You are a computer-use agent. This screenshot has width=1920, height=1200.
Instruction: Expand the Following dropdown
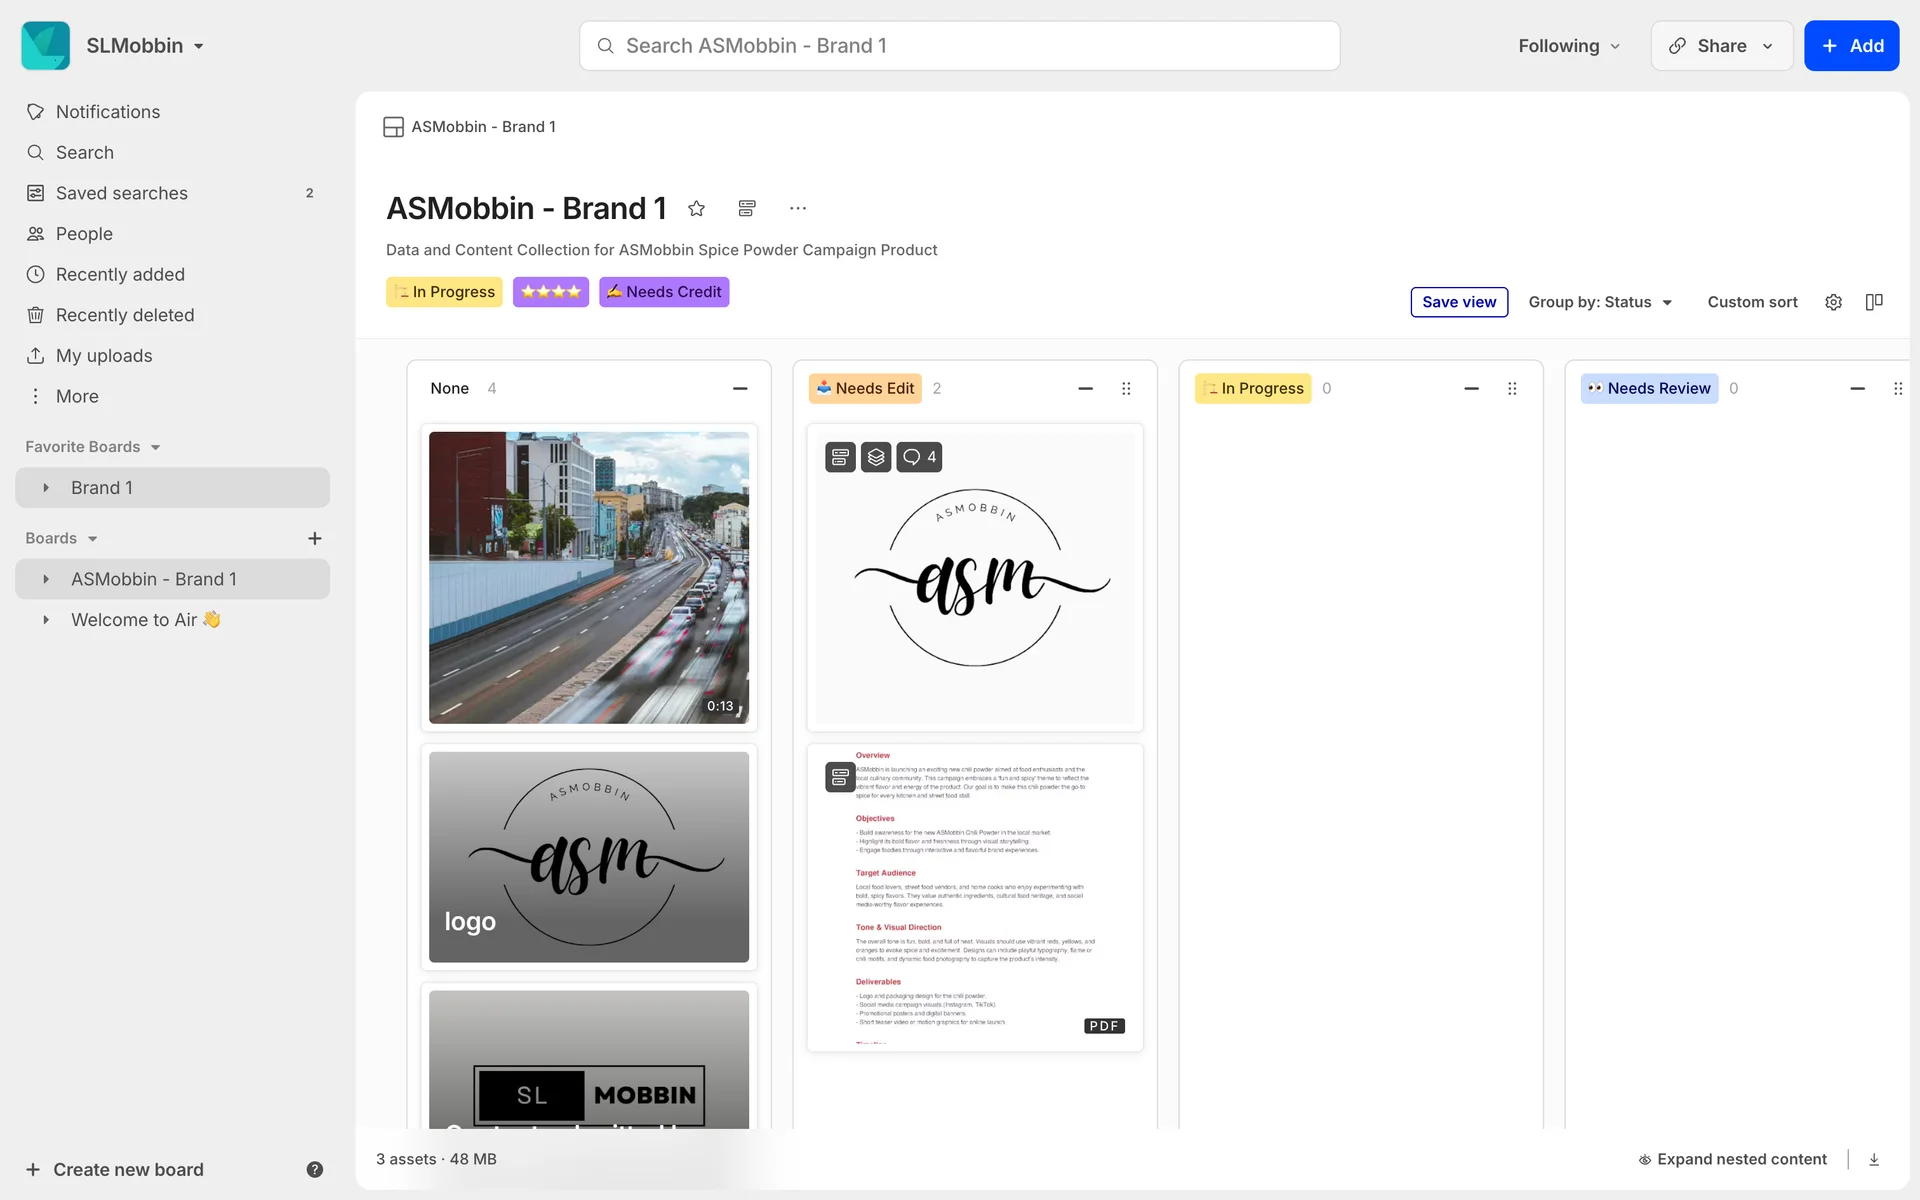[x=1568, y=46]
